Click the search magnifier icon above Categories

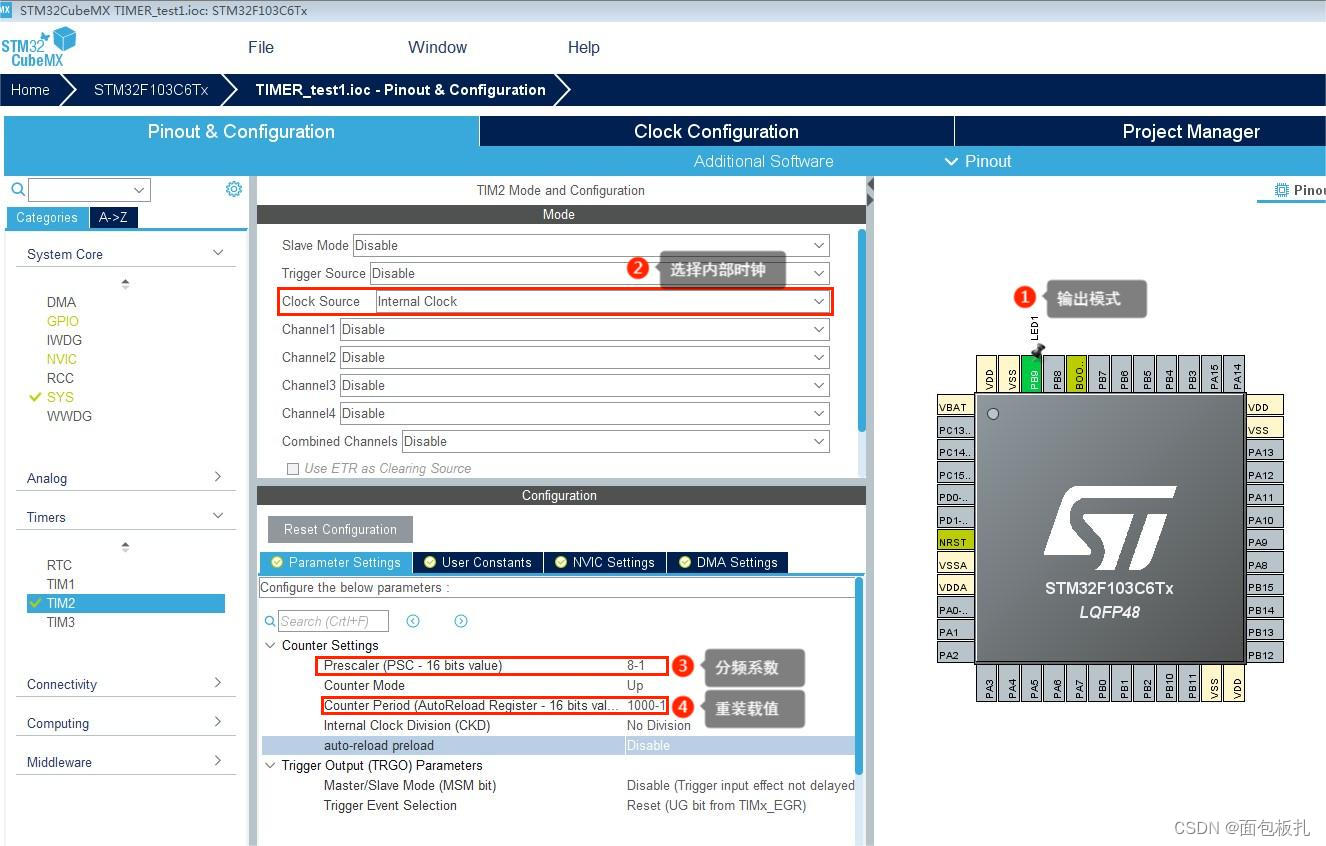(x=18, y=189)
